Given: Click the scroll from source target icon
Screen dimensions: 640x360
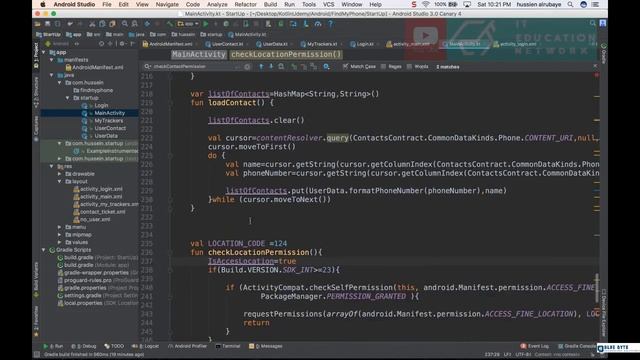Looking at the screenshot, I should point(101,44).
